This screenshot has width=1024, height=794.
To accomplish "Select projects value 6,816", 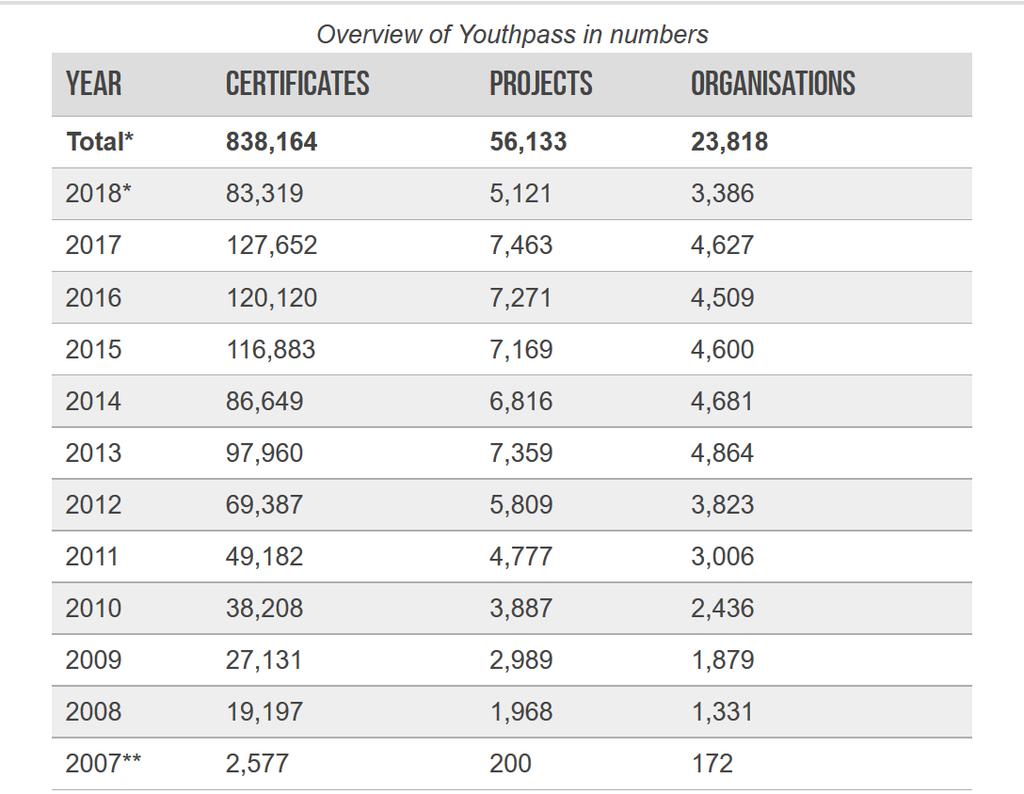I will (x=520, y=401).
